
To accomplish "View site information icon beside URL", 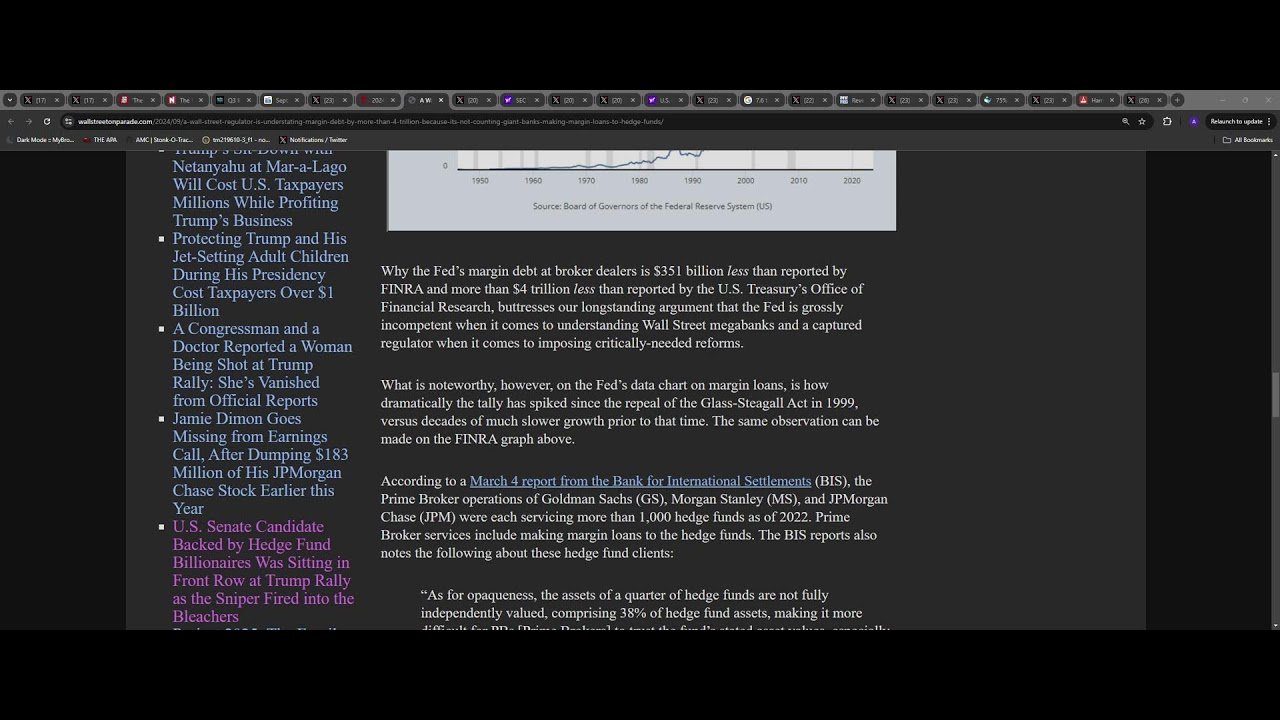I will 69,121.
